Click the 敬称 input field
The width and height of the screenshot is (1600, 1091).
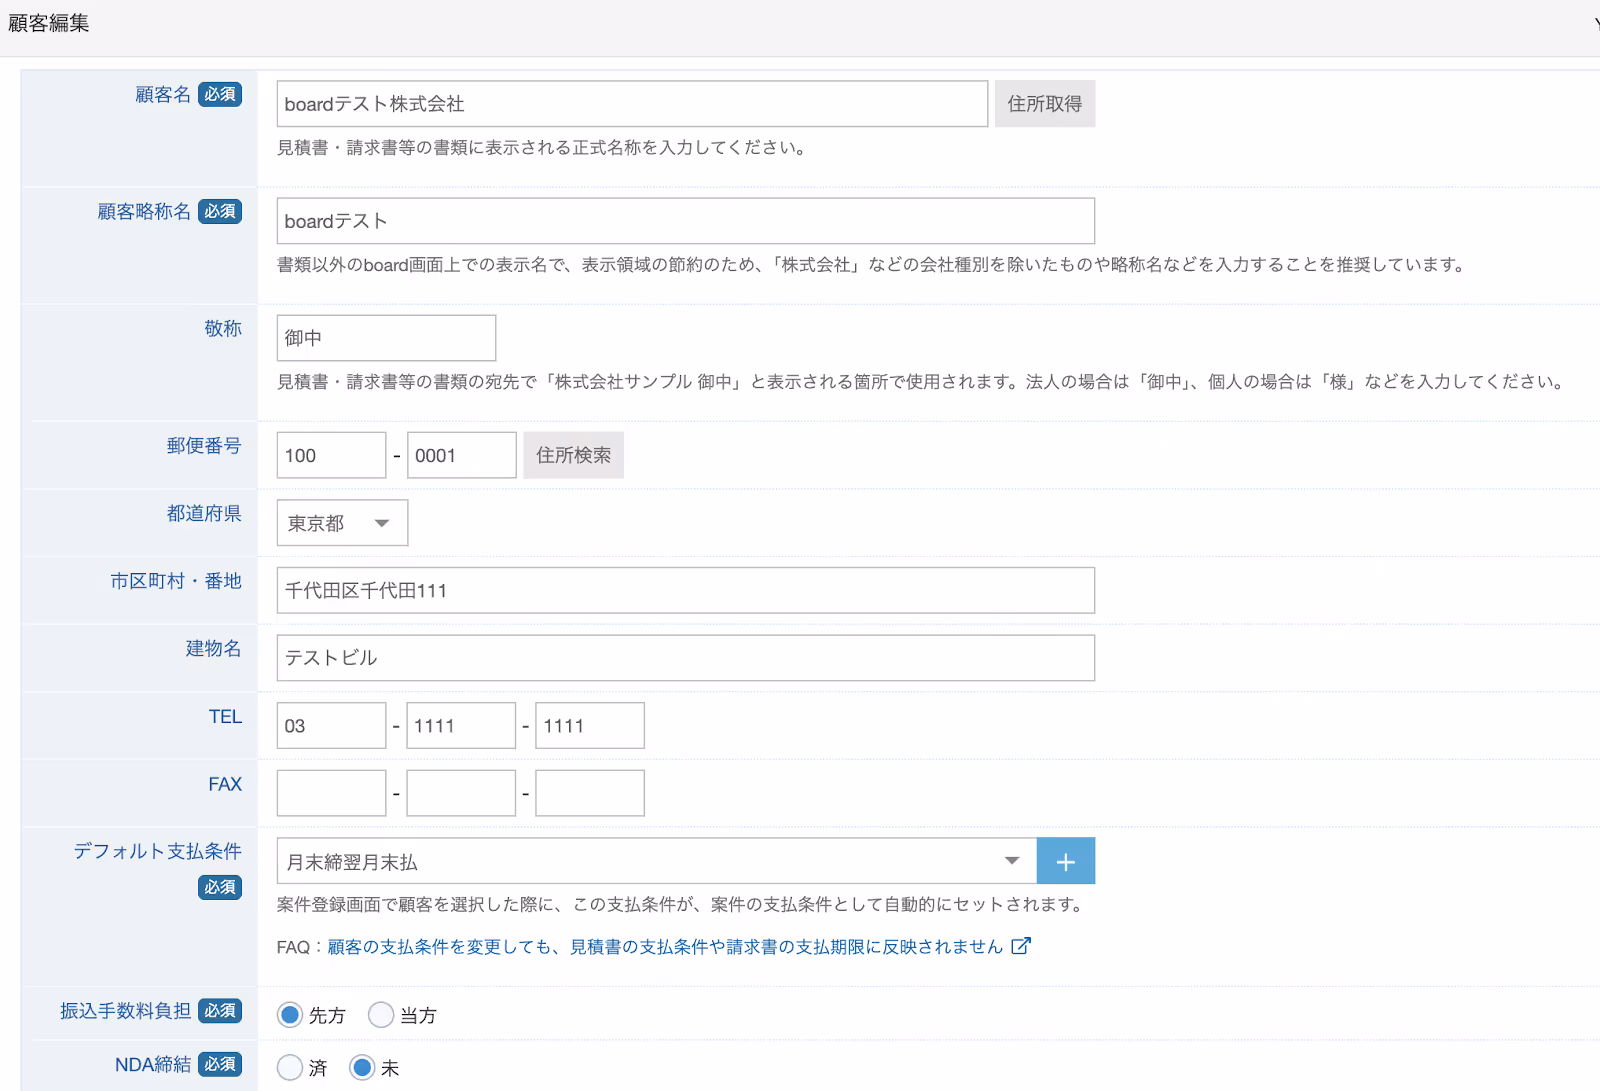386,338
